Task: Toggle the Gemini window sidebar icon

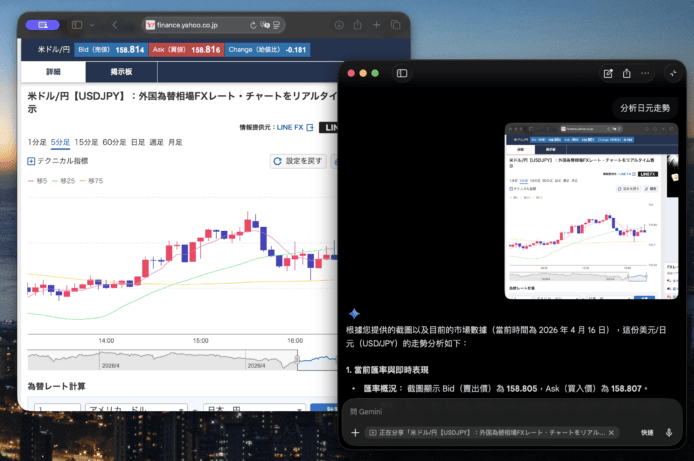Action: (x=402, y=73)
